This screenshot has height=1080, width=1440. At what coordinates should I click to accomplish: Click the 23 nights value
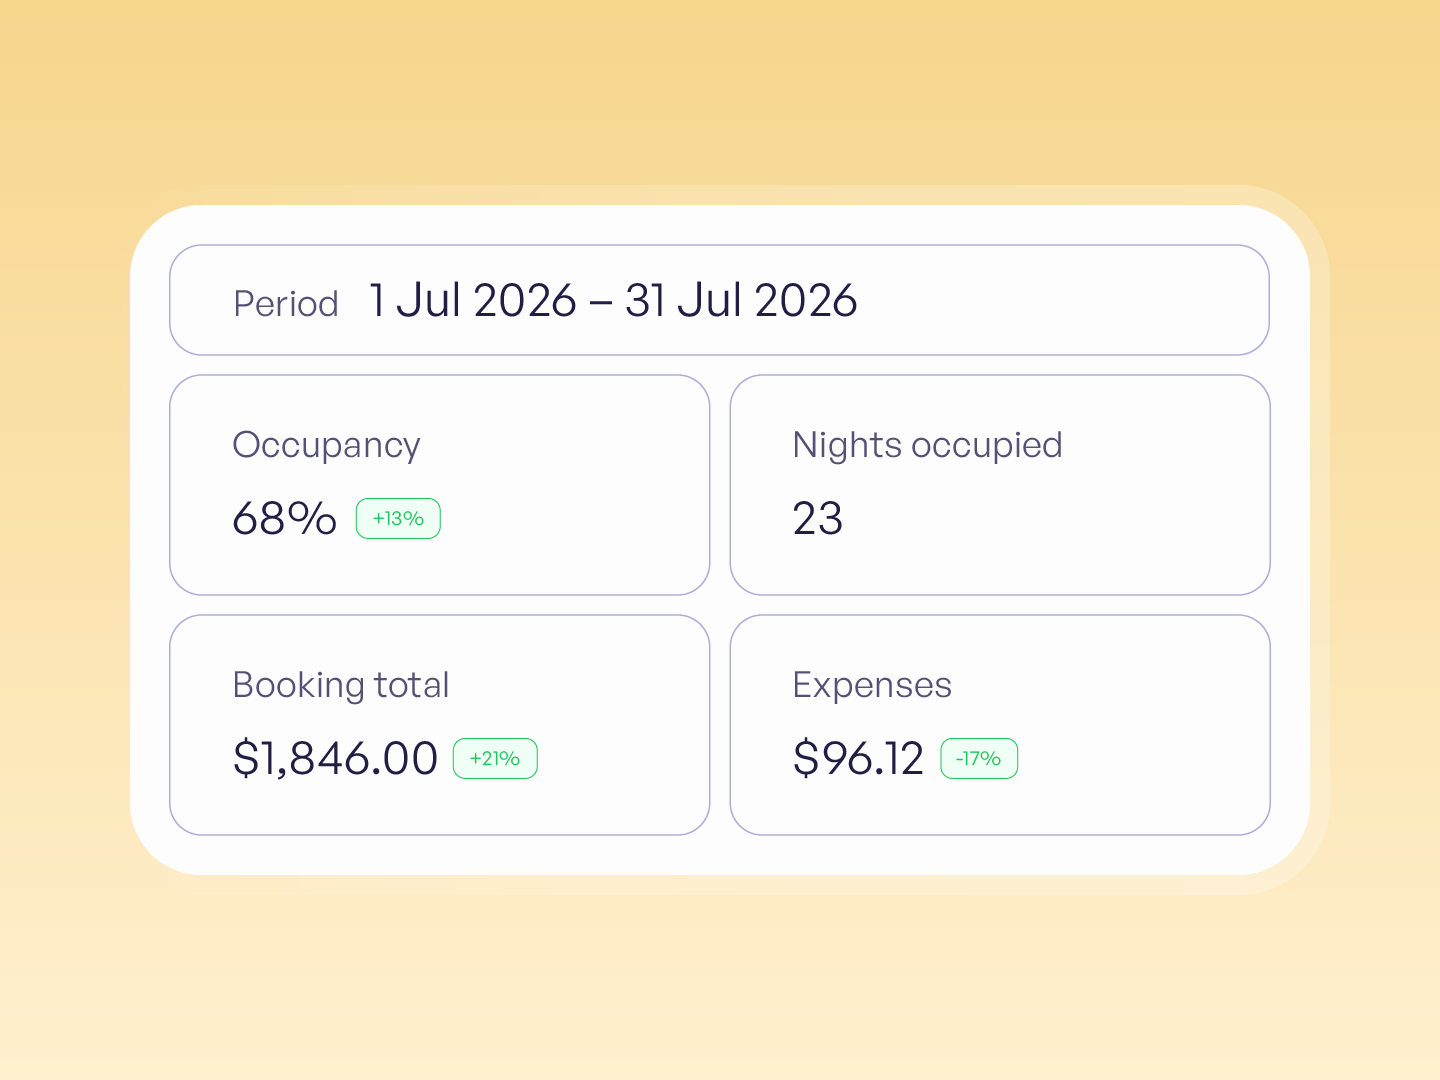[818, 518]
